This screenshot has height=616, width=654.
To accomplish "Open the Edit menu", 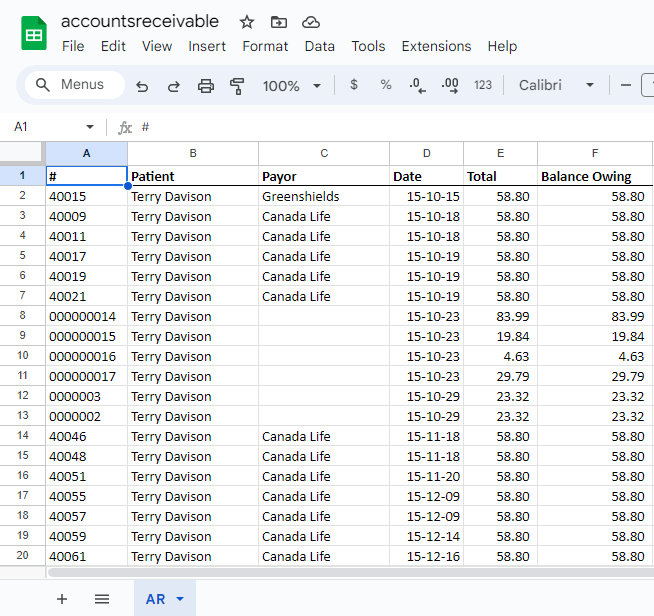I will [113, 46].
